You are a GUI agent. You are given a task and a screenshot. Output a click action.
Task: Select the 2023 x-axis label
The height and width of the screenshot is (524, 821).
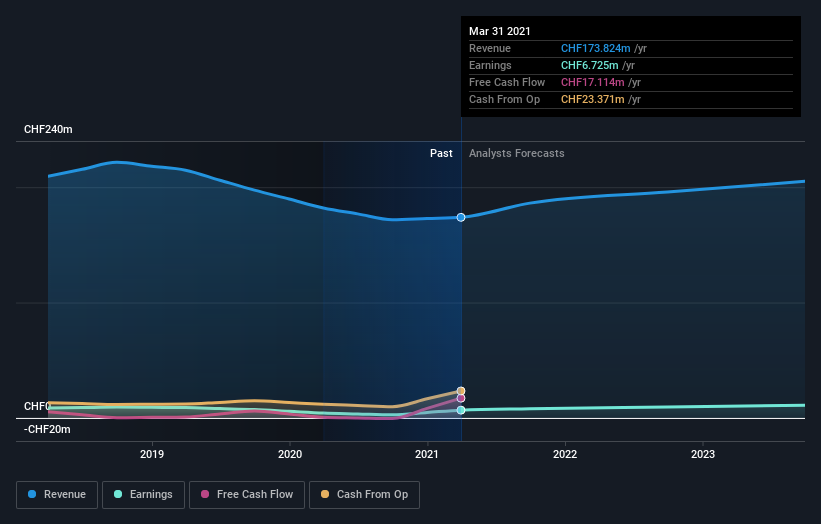point(703,454)
